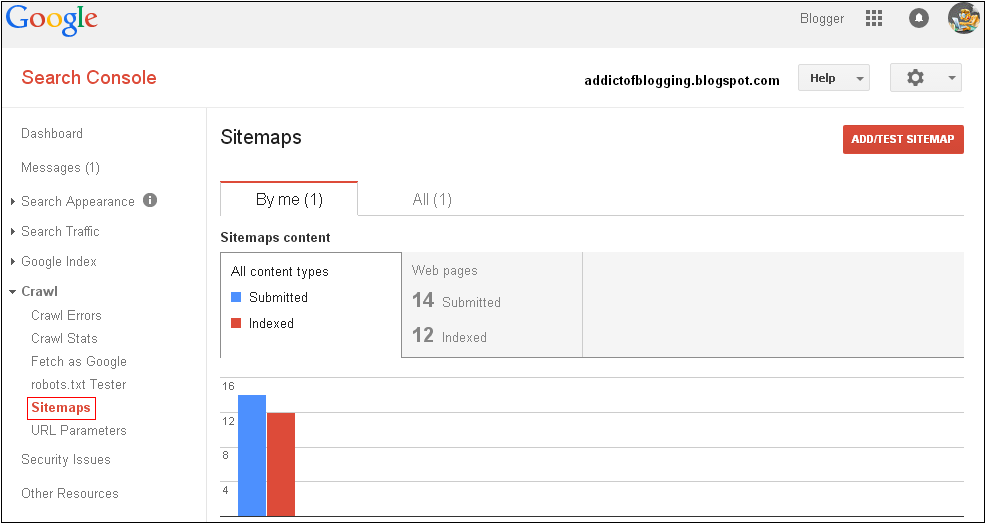Switch to the All (1) tab

432,200
